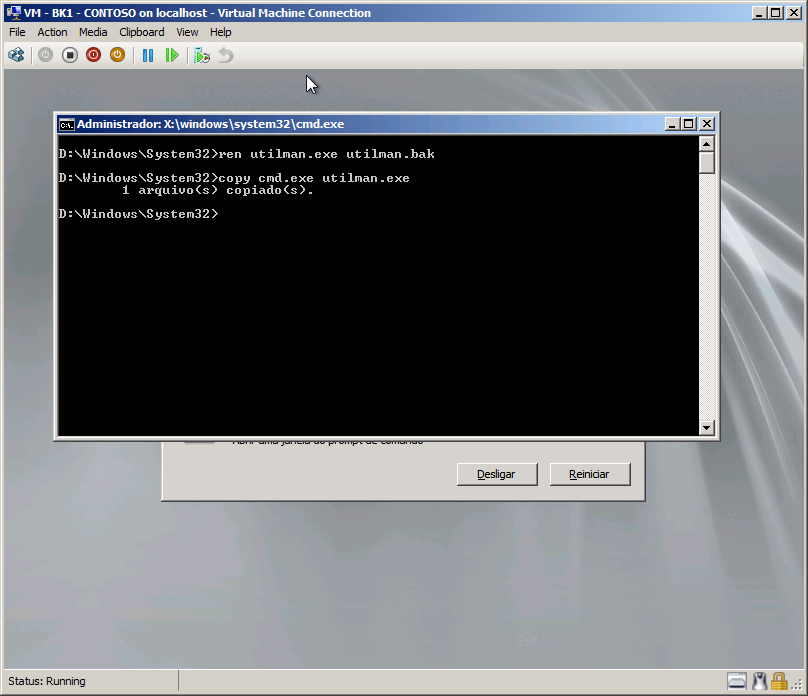
Task: Click the Revert undo arrow icon
Action: click(226, 55)
